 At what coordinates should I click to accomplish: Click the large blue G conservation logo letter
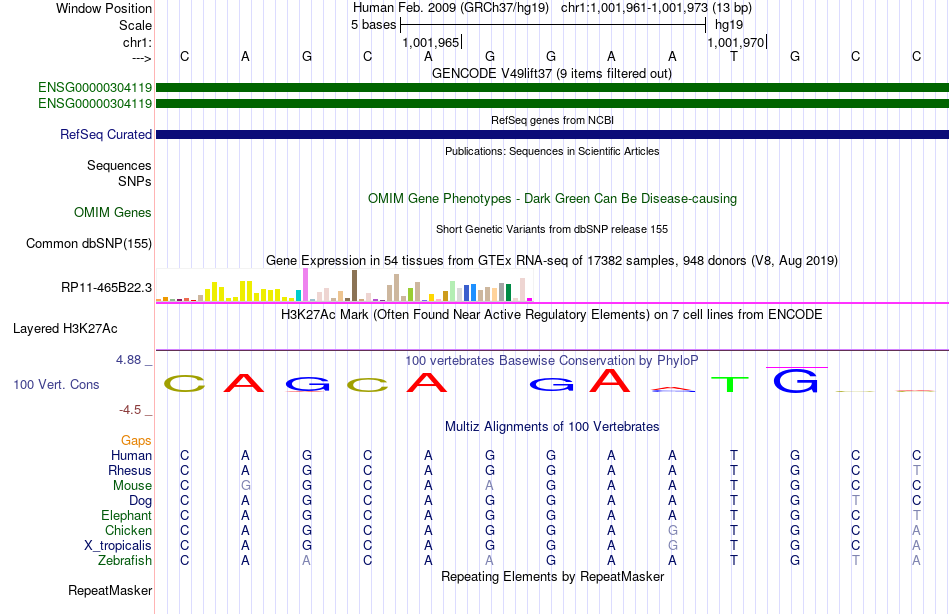(x=796, y=381)
